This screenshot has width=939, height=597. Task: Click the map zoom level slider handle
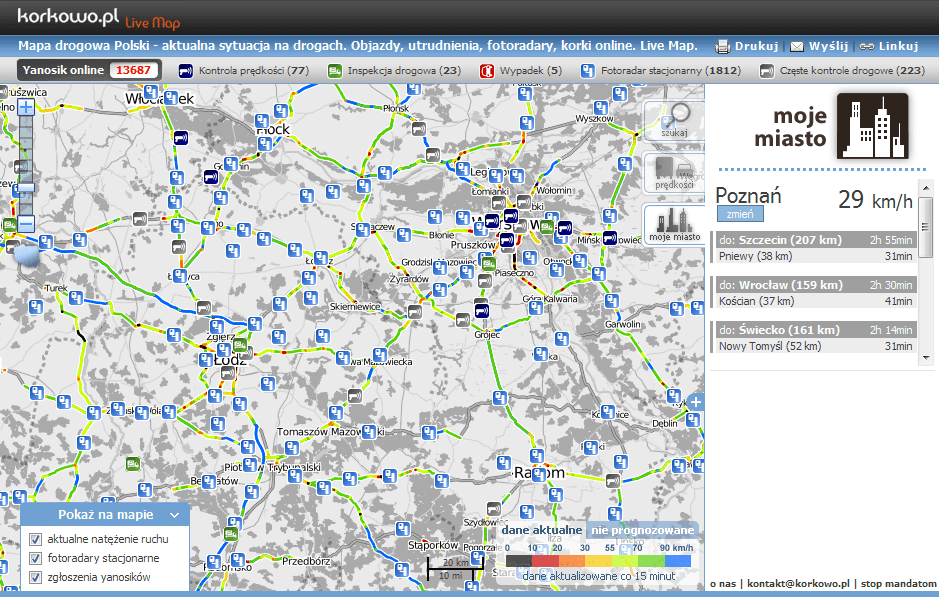pos(26,187)
